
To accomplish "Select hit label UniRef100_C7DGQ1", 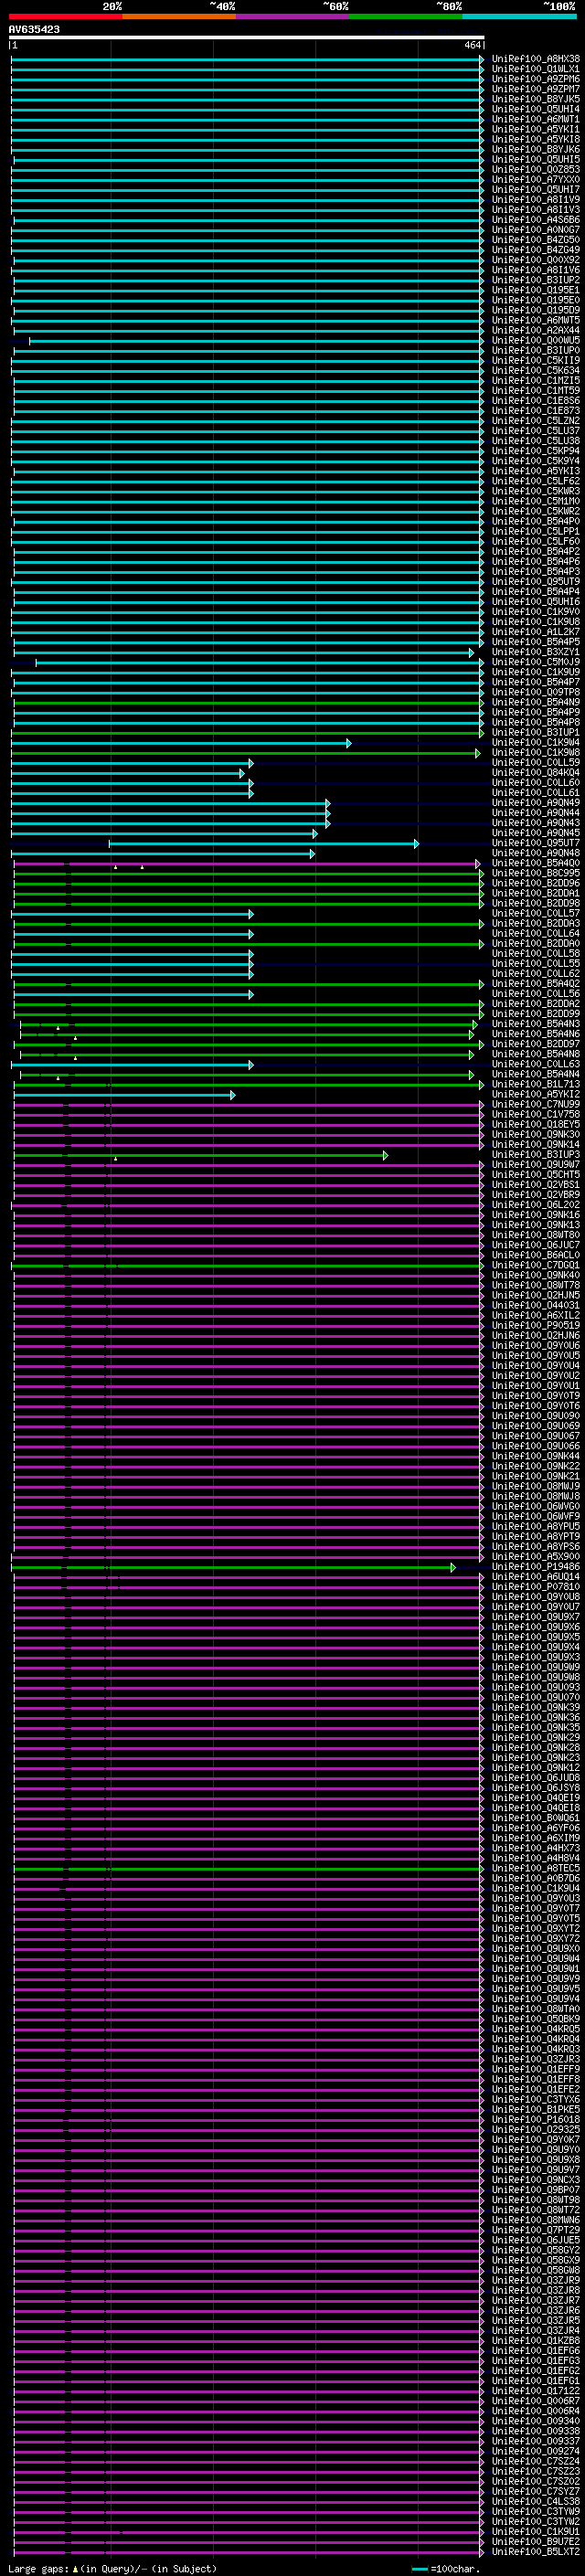I will [536, 1265].
